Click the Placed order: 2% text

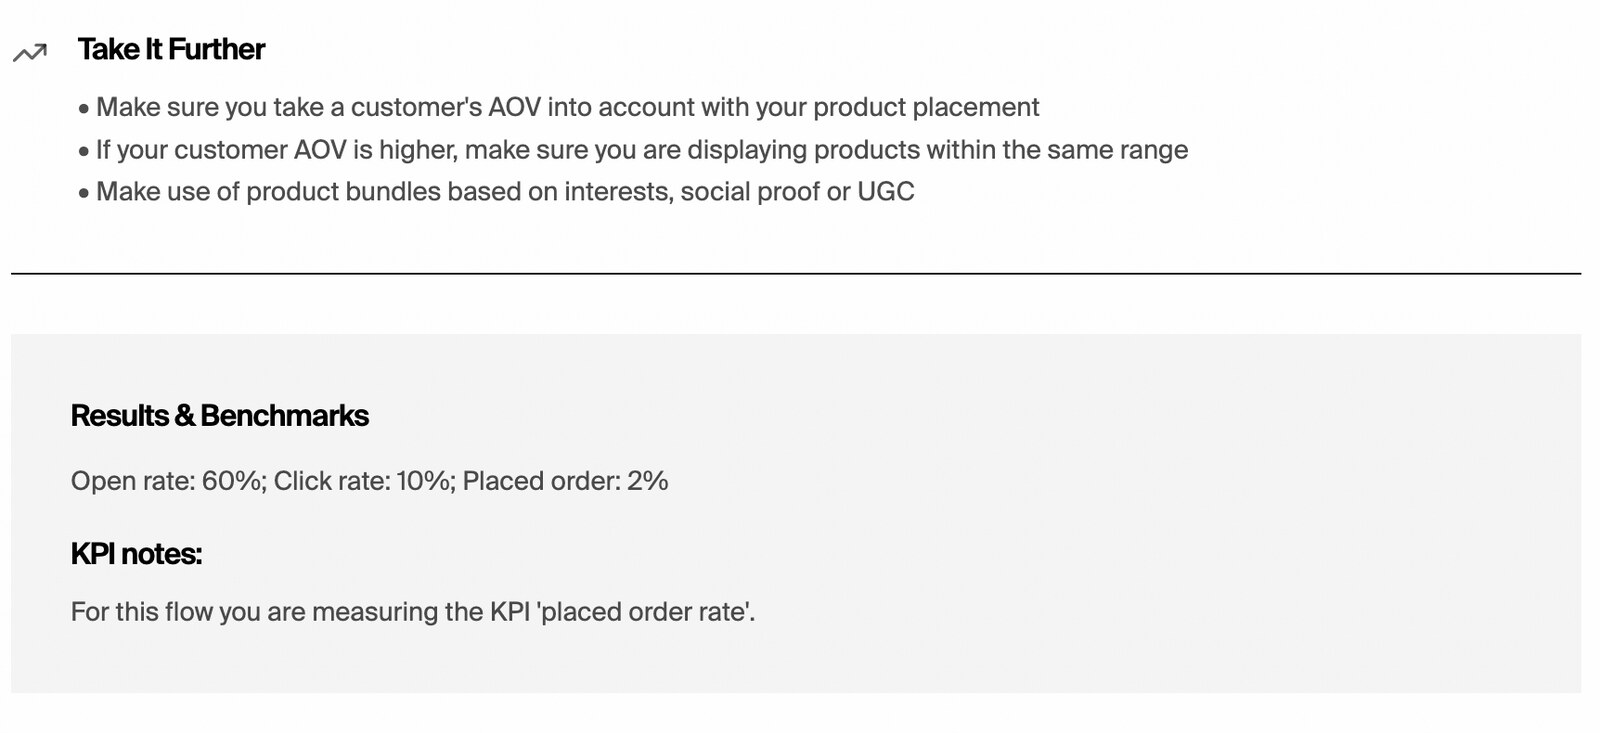click(565, 481)
